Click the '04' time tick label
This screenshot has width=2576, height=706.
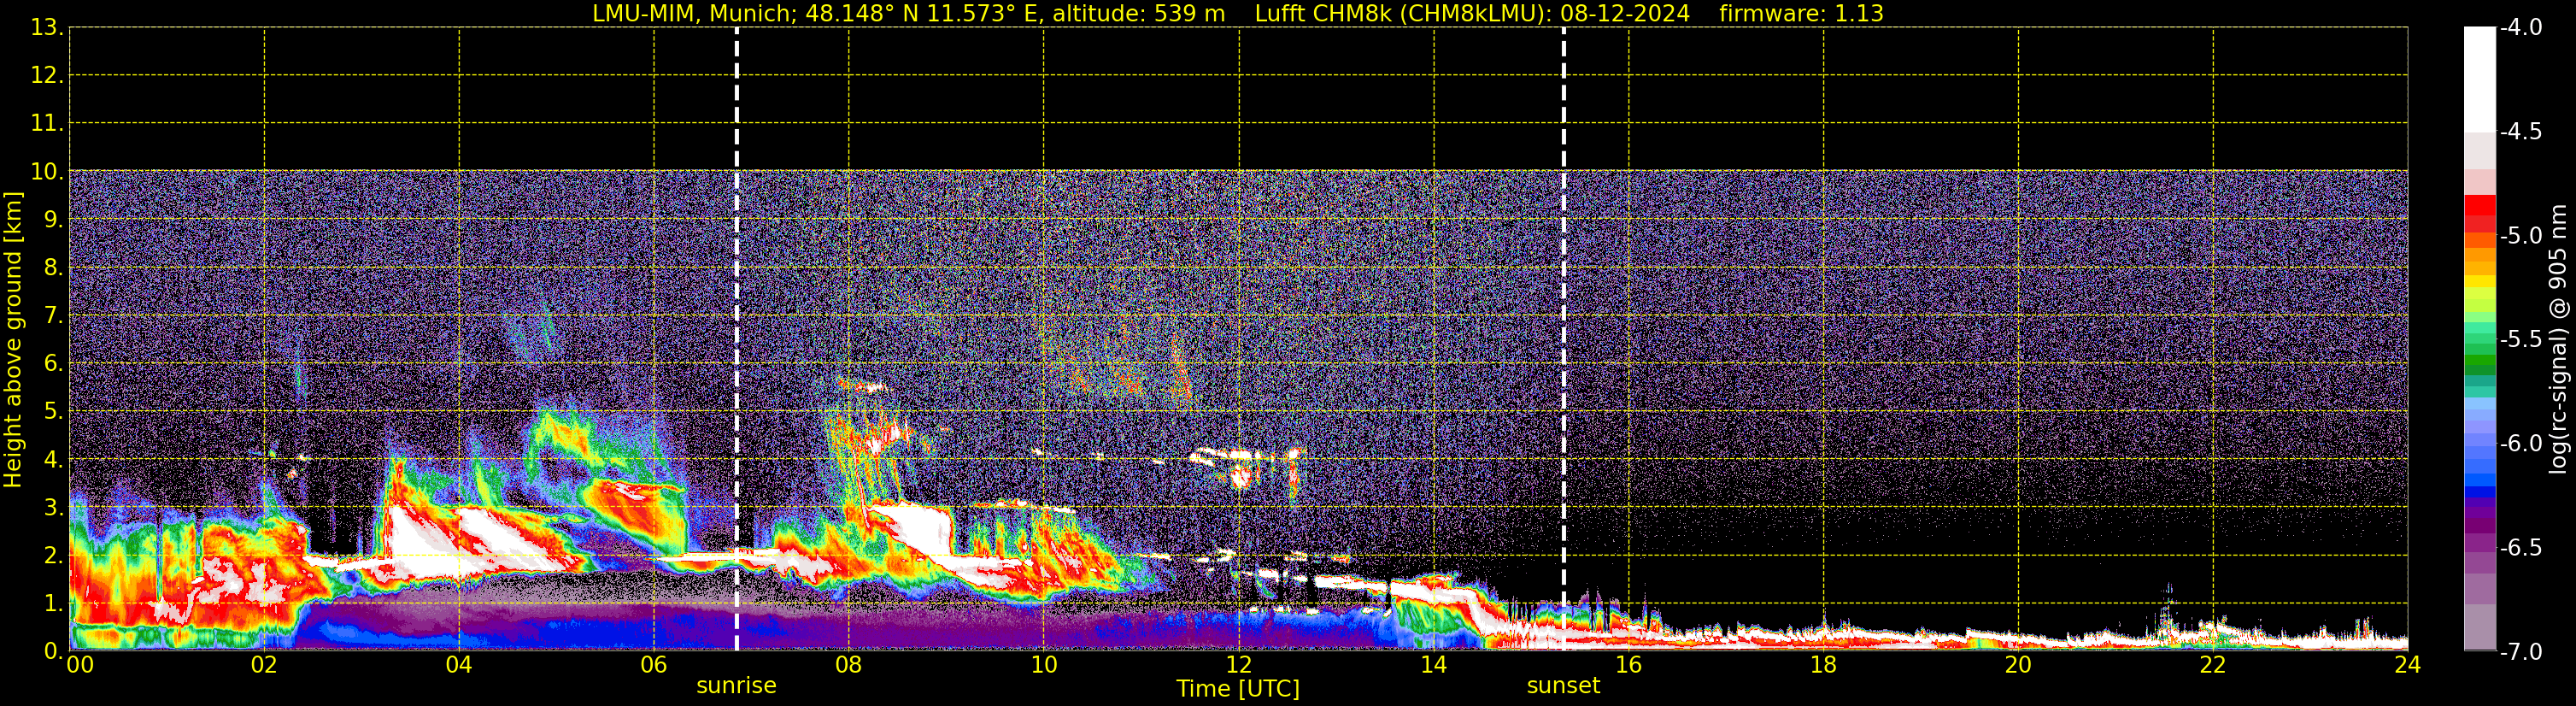click(459, 665)
